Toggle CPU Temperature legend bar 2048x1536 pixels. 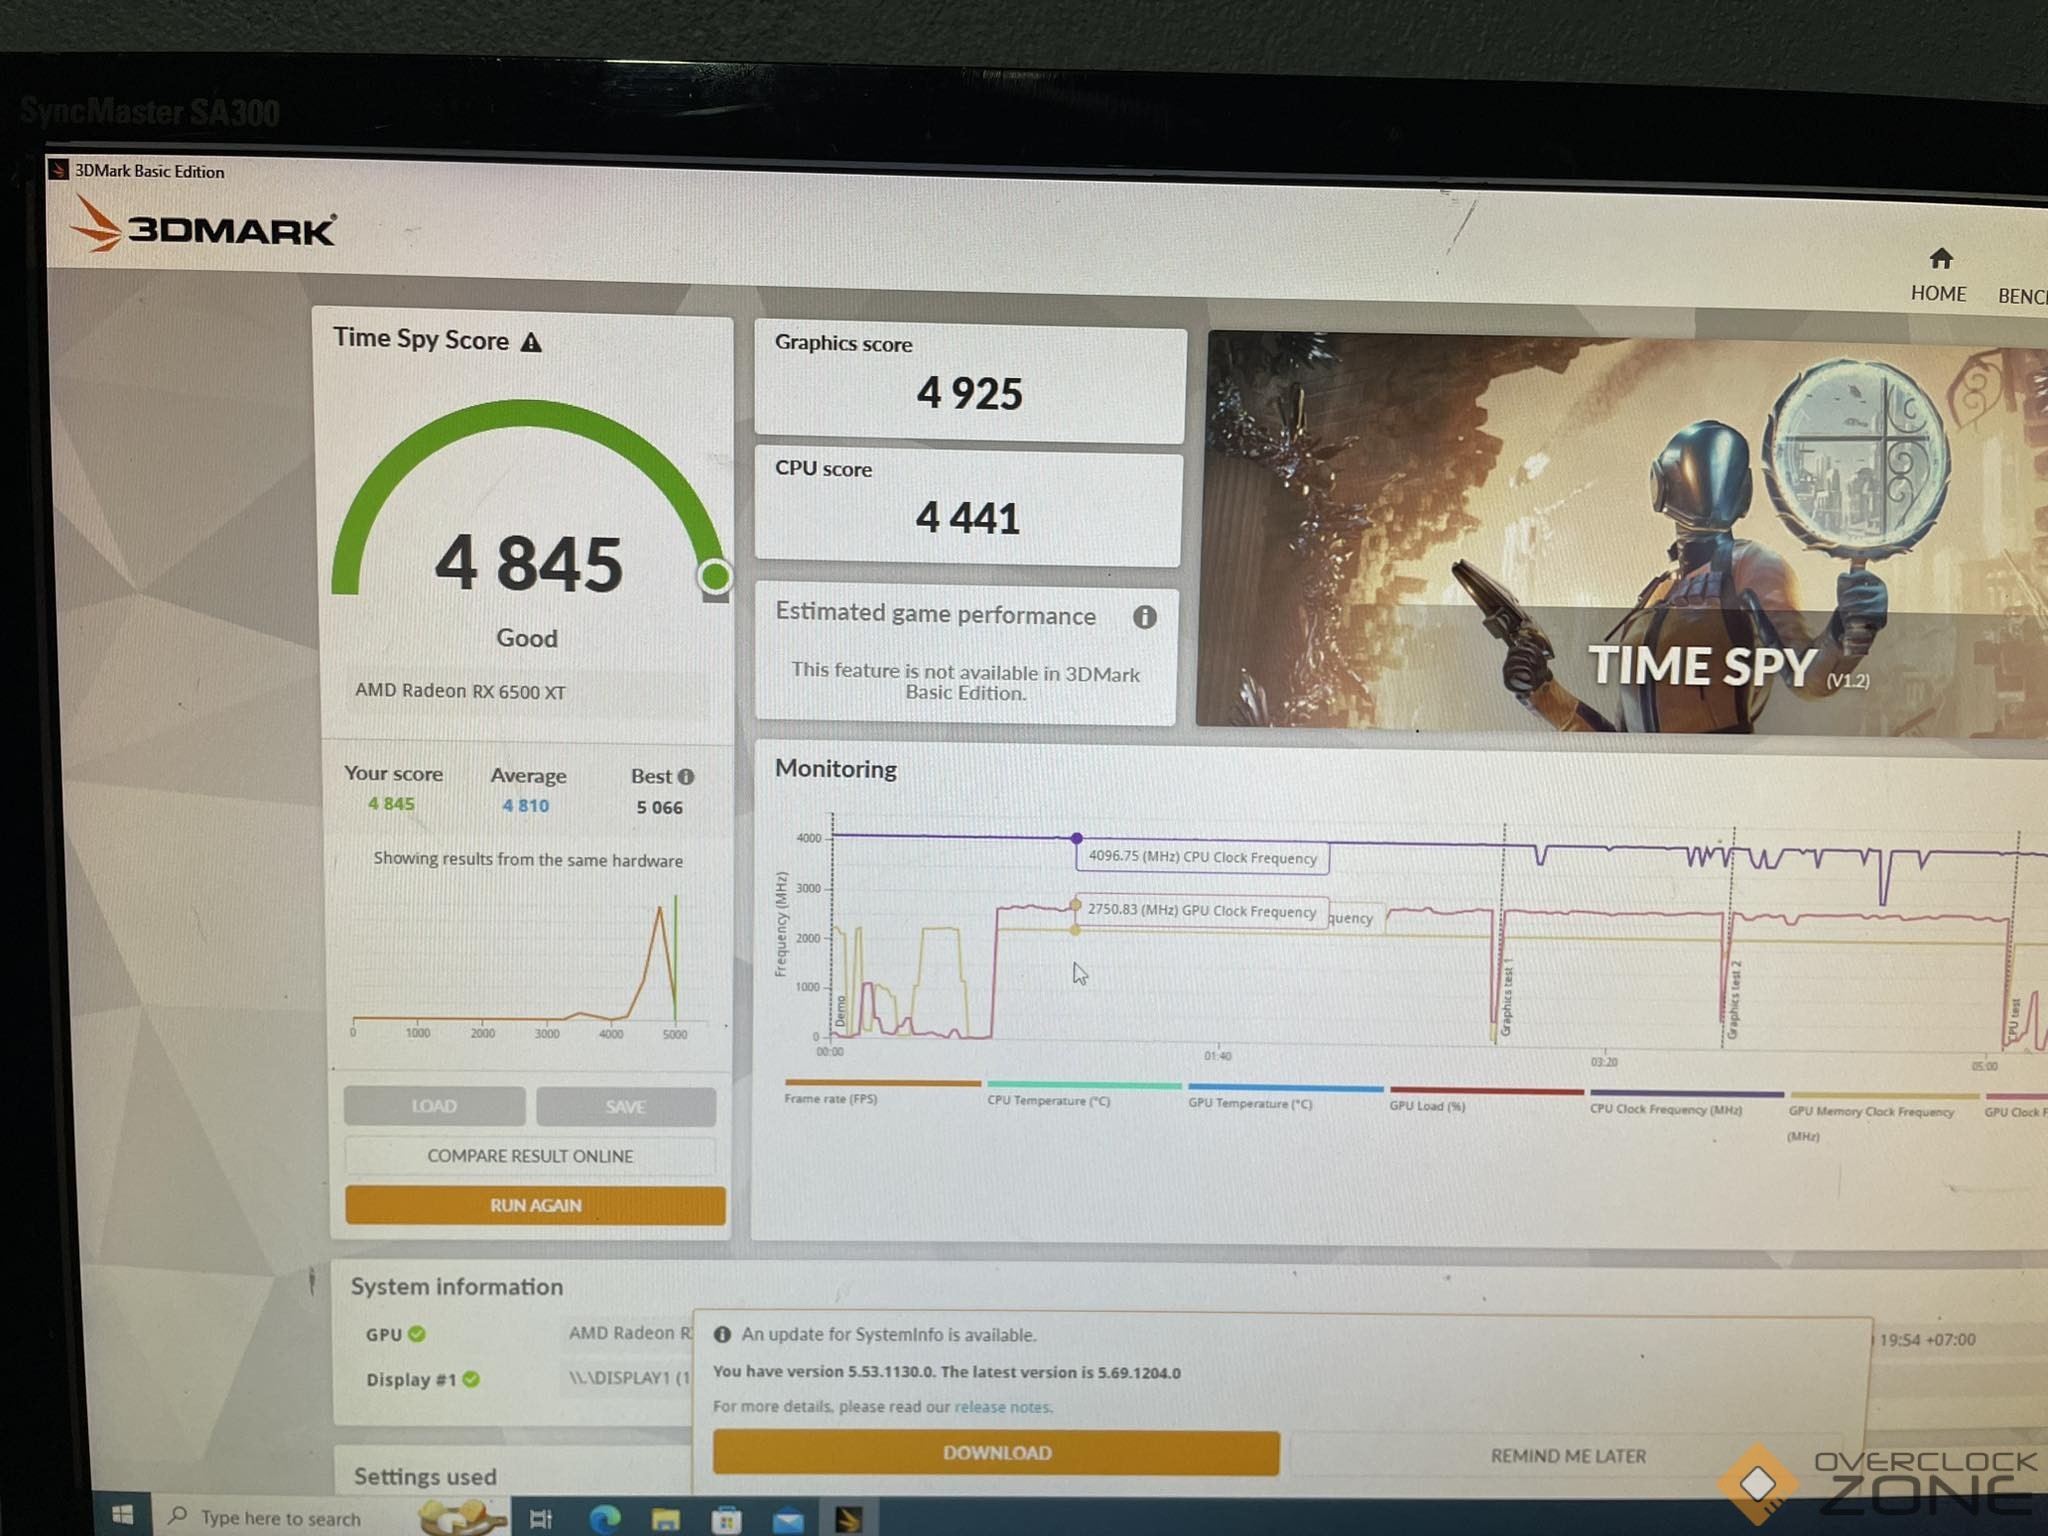pos(1084,1085)
